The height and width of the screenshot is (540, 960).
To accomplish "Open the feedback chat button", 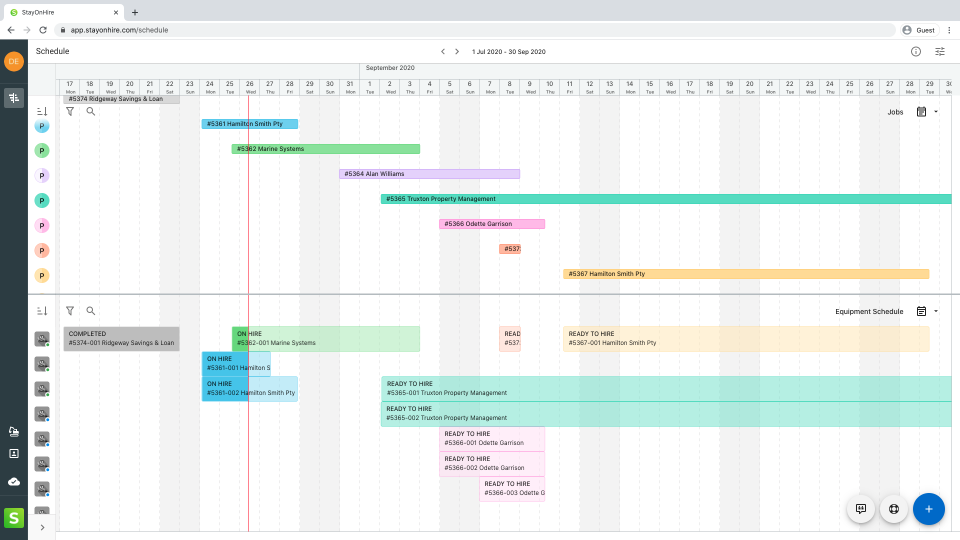I will pyautogui.click(x=861, y=509).
